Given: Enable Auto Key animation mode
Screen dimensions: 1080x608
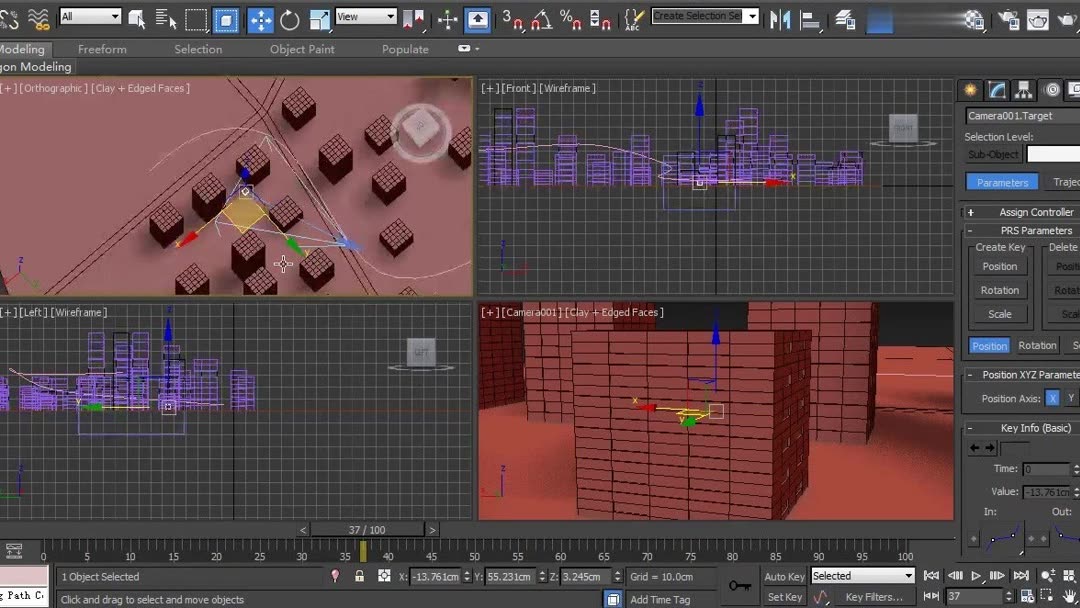Looking at the screenshot, I should (x=784, y=576).
